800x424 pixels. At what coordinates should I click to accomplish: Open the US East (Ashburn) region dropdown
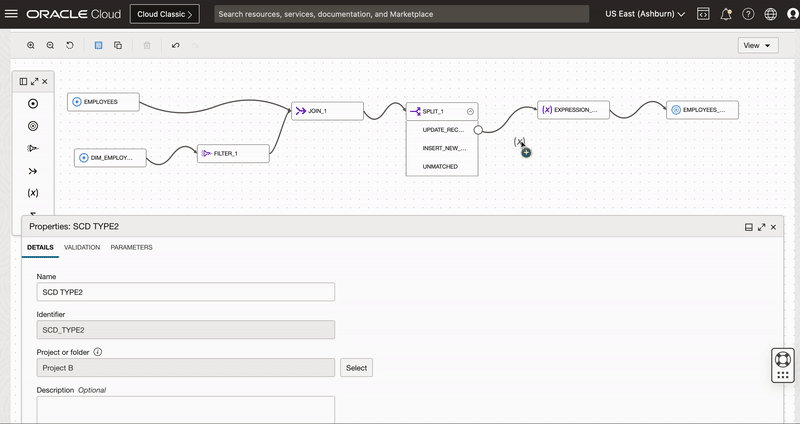[x=645, y=14]
